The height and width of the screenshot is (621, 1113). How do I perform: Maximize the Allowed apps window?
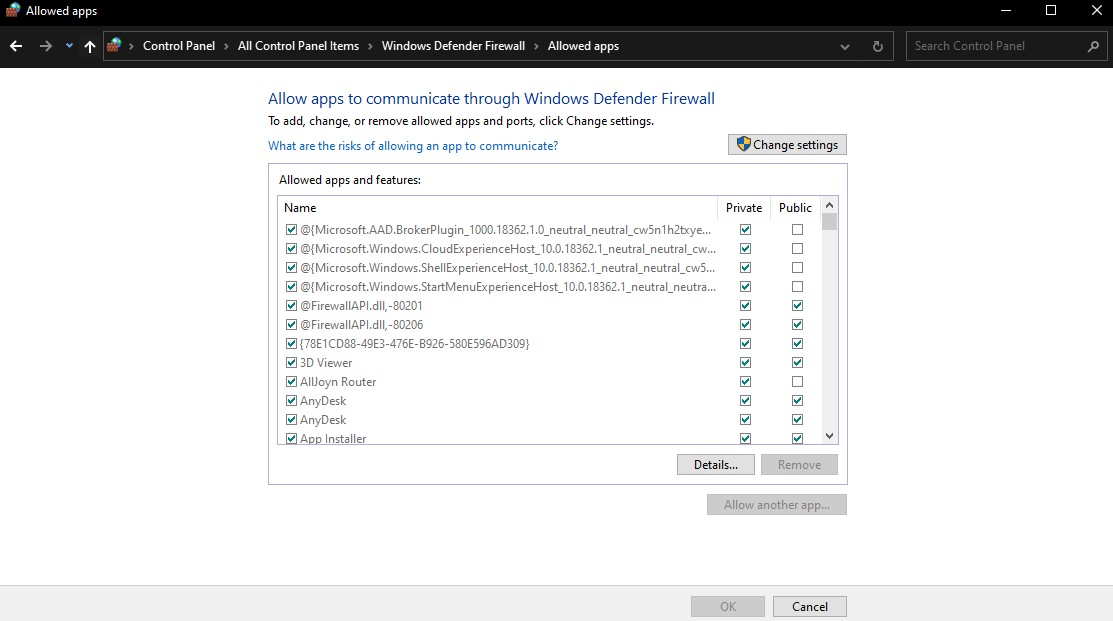(x=1051, y=10)
